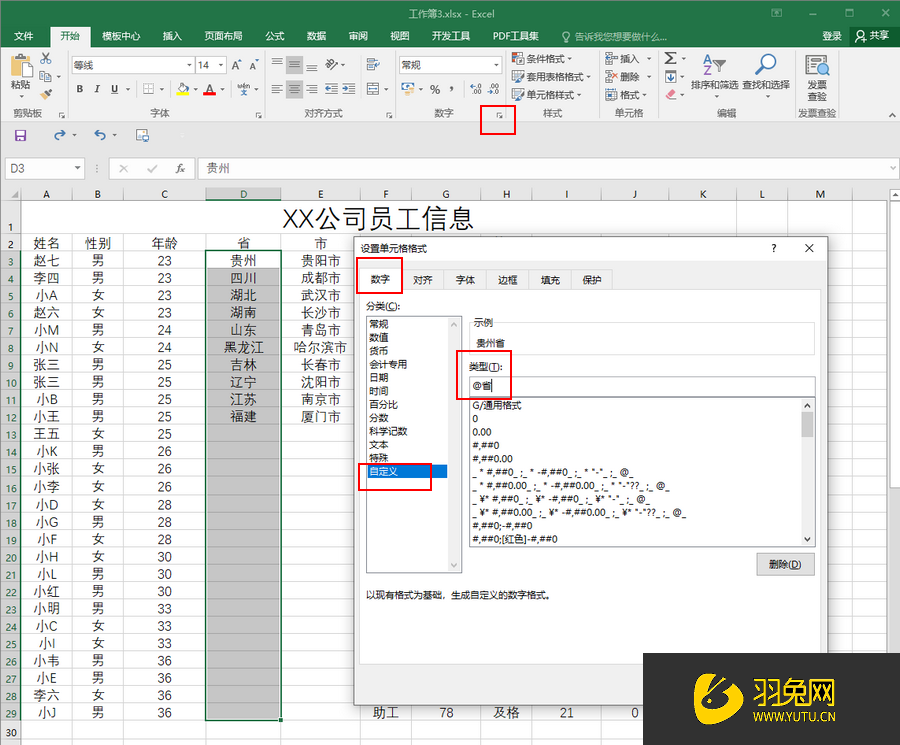Toggle the wrap text icon
Image resolution: width=900 pixels, height=745 pixels.
pyautogui.click(x=373, y=64)
